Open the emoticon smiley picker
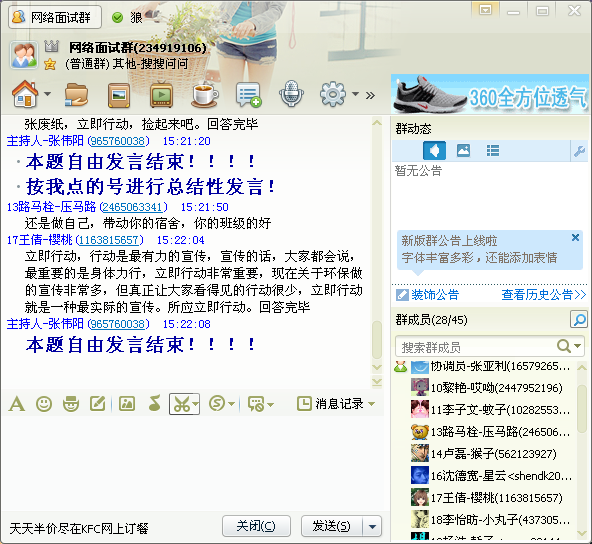 [44, 404]
